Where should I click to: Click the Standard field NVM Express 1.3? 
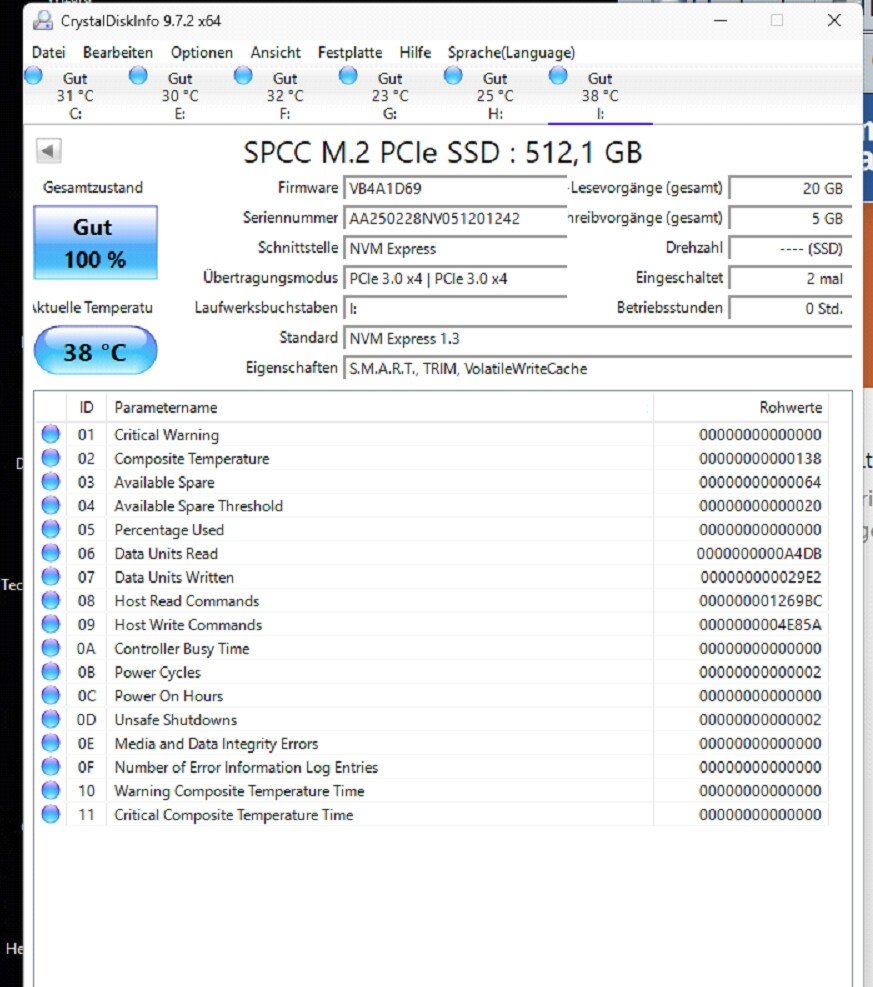(597, 339)
